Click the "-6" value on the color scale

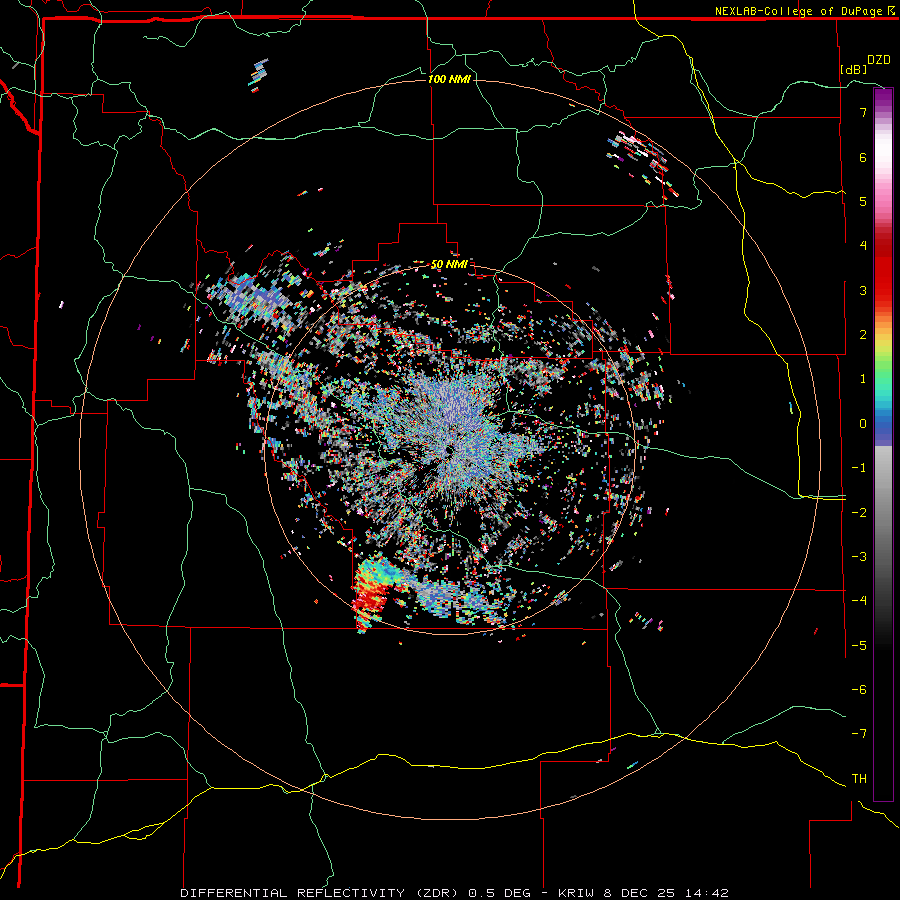click(x=859, y=690)
